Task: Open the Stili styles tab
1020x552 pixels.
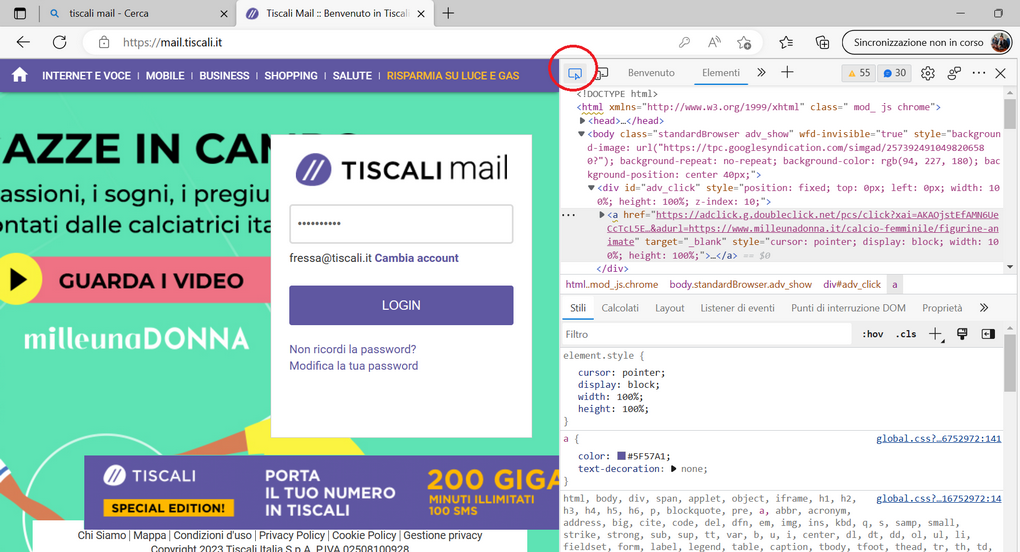Action: tap(578, 308)
